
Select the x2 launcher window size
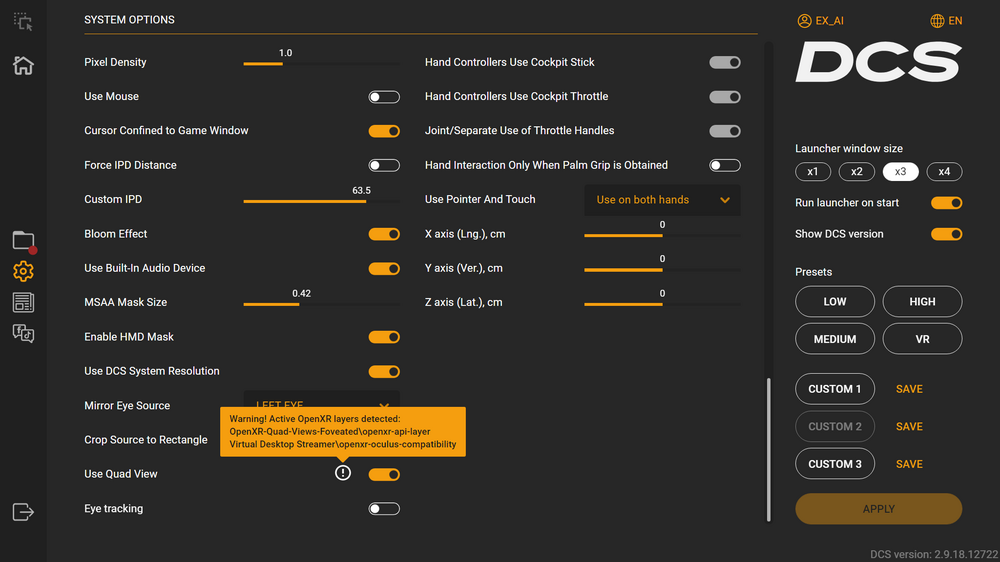click(857, 172)
